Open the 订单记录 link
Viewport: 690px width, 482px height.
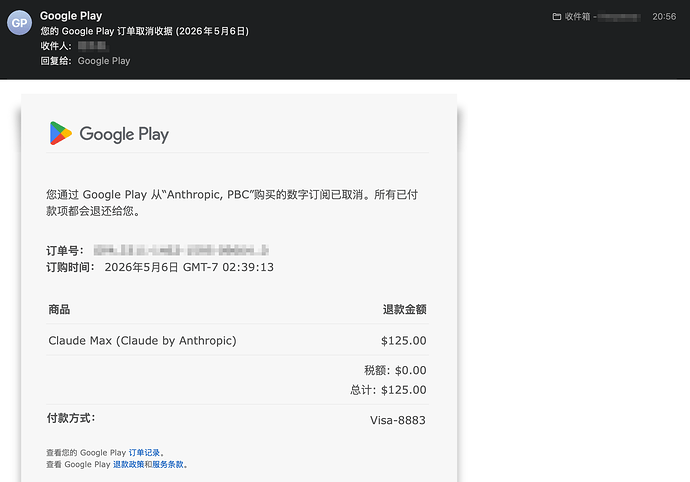click(144, 453)
